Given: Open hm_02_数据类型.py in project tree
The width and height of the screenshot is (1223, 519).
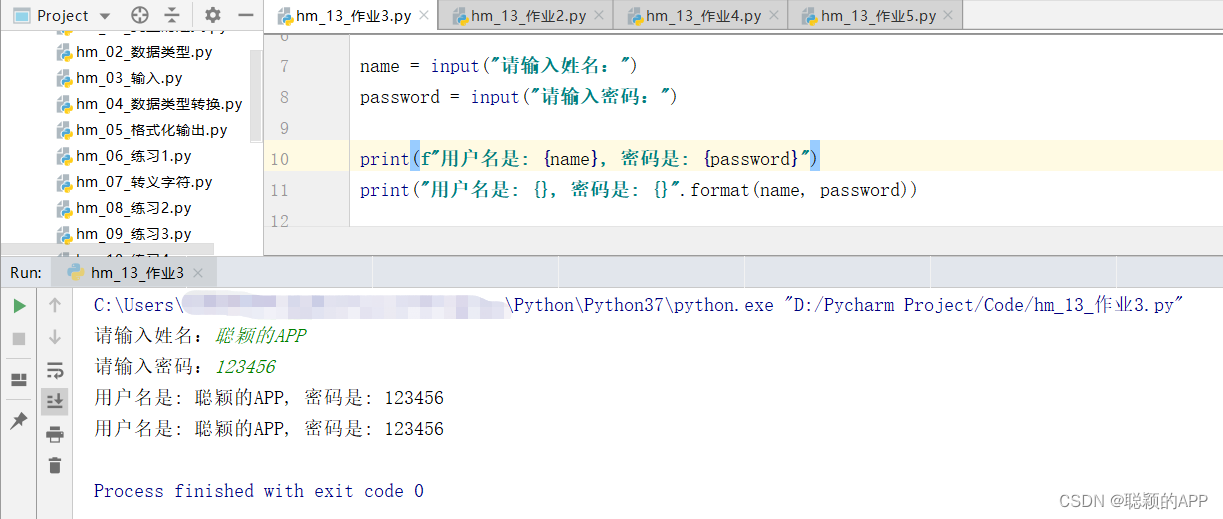Looking at the screenshot, I should pos(144,52).
